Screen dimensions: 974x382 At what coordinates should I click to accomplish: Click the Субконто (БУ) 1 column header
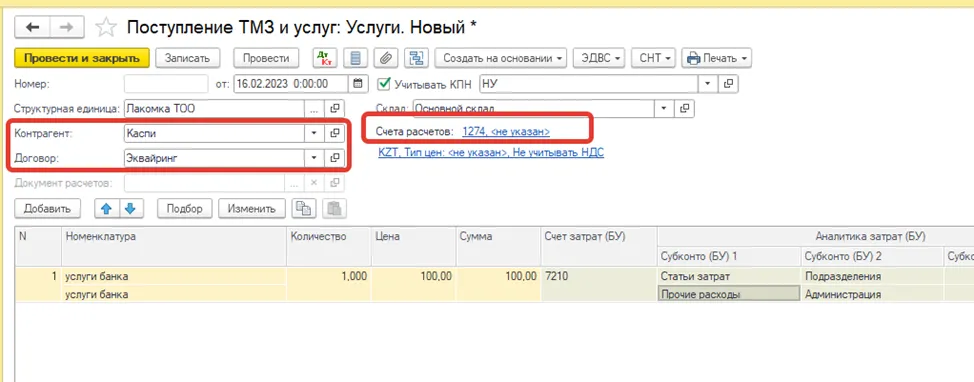click(x=729, y=256)
